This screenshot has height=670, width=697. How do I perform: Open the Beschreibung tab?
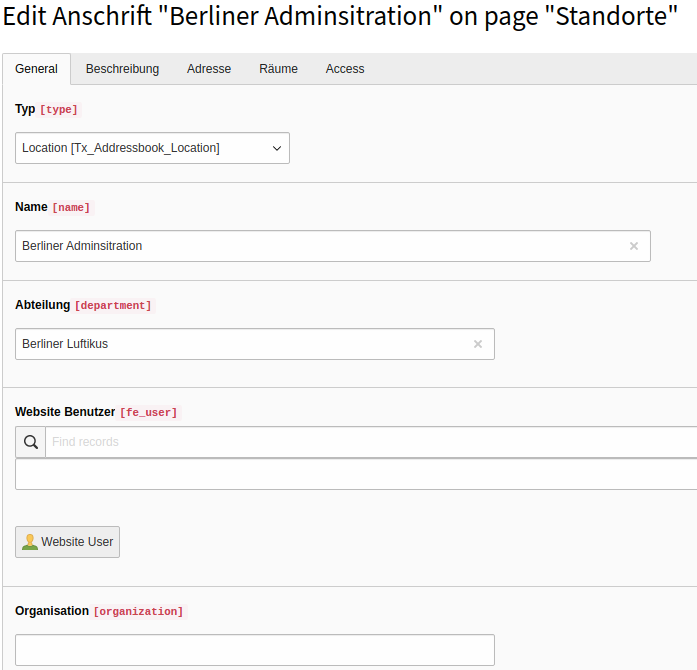[x=122, y=69]
